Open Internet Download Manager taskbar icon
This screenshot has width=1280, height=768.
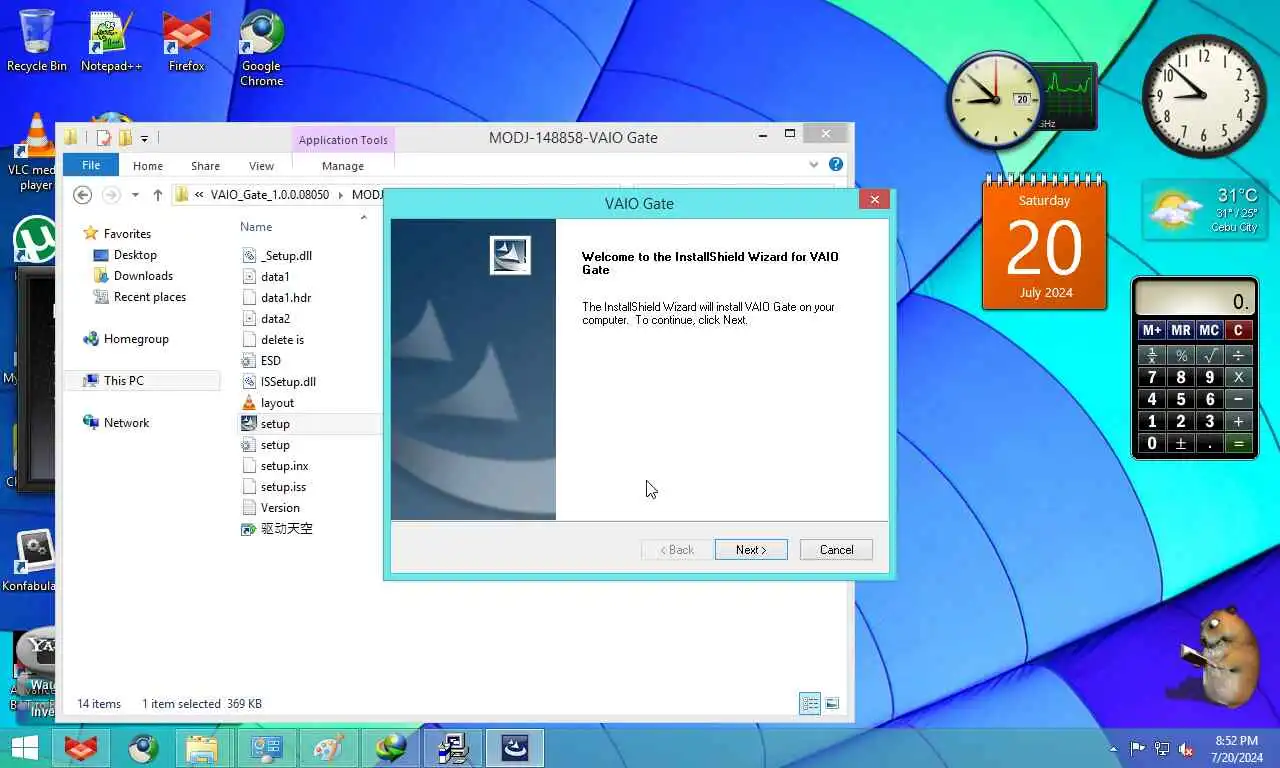pos(390,748)
